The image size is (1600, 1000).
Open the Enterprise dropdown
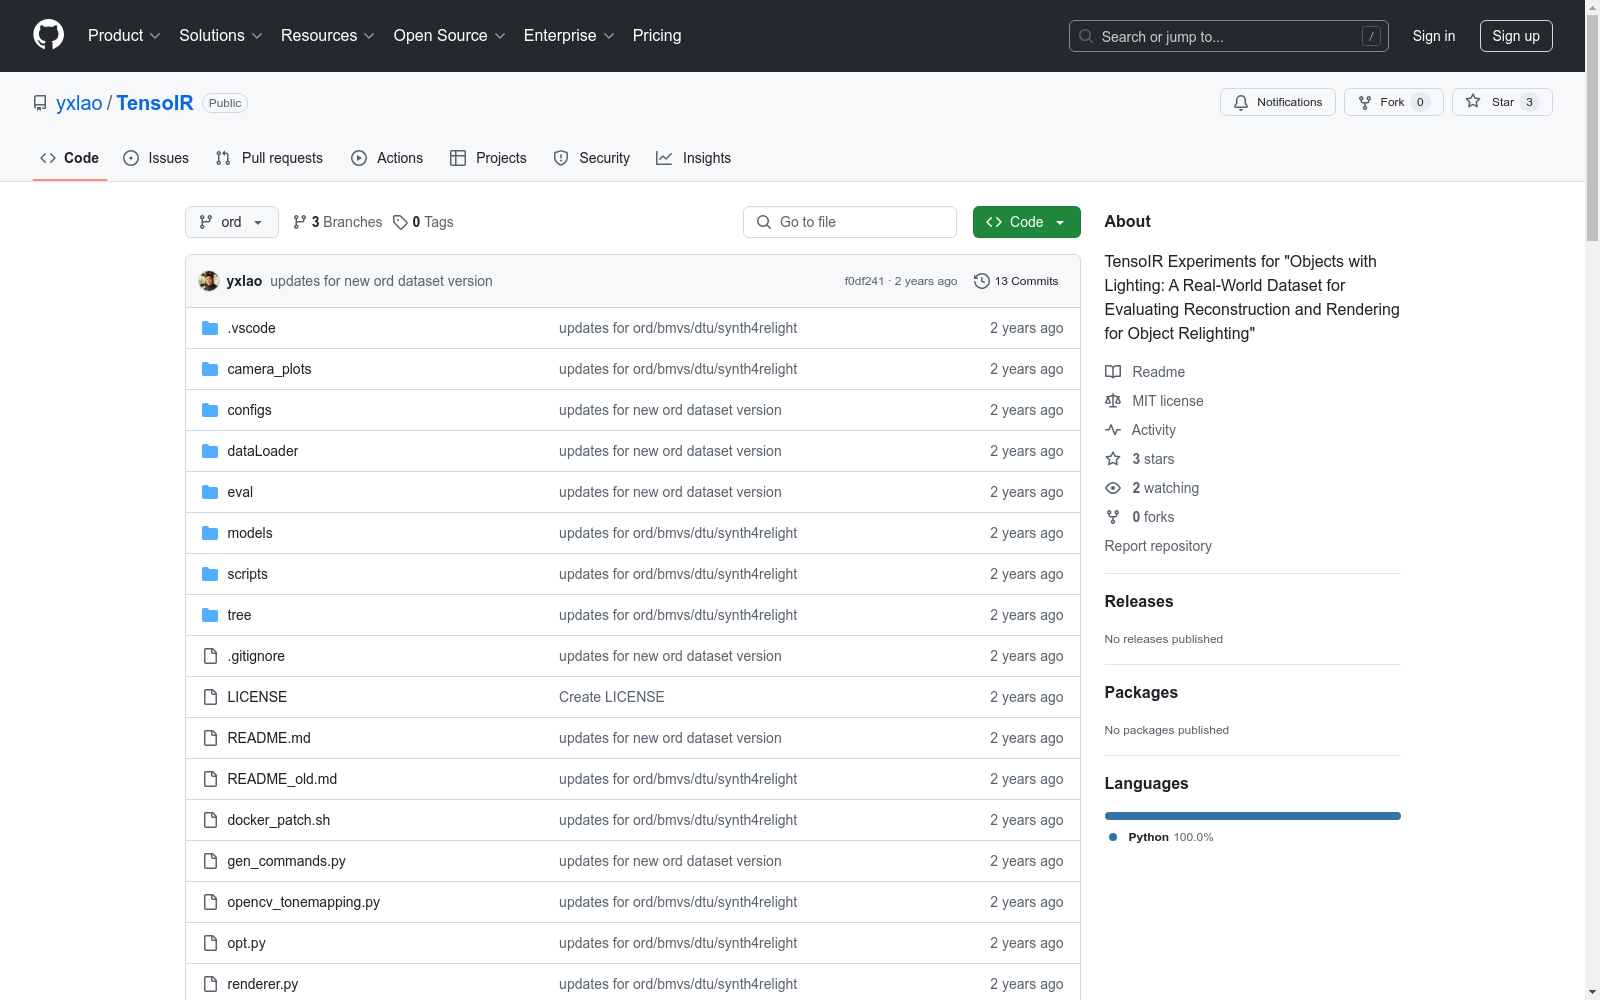569,35
